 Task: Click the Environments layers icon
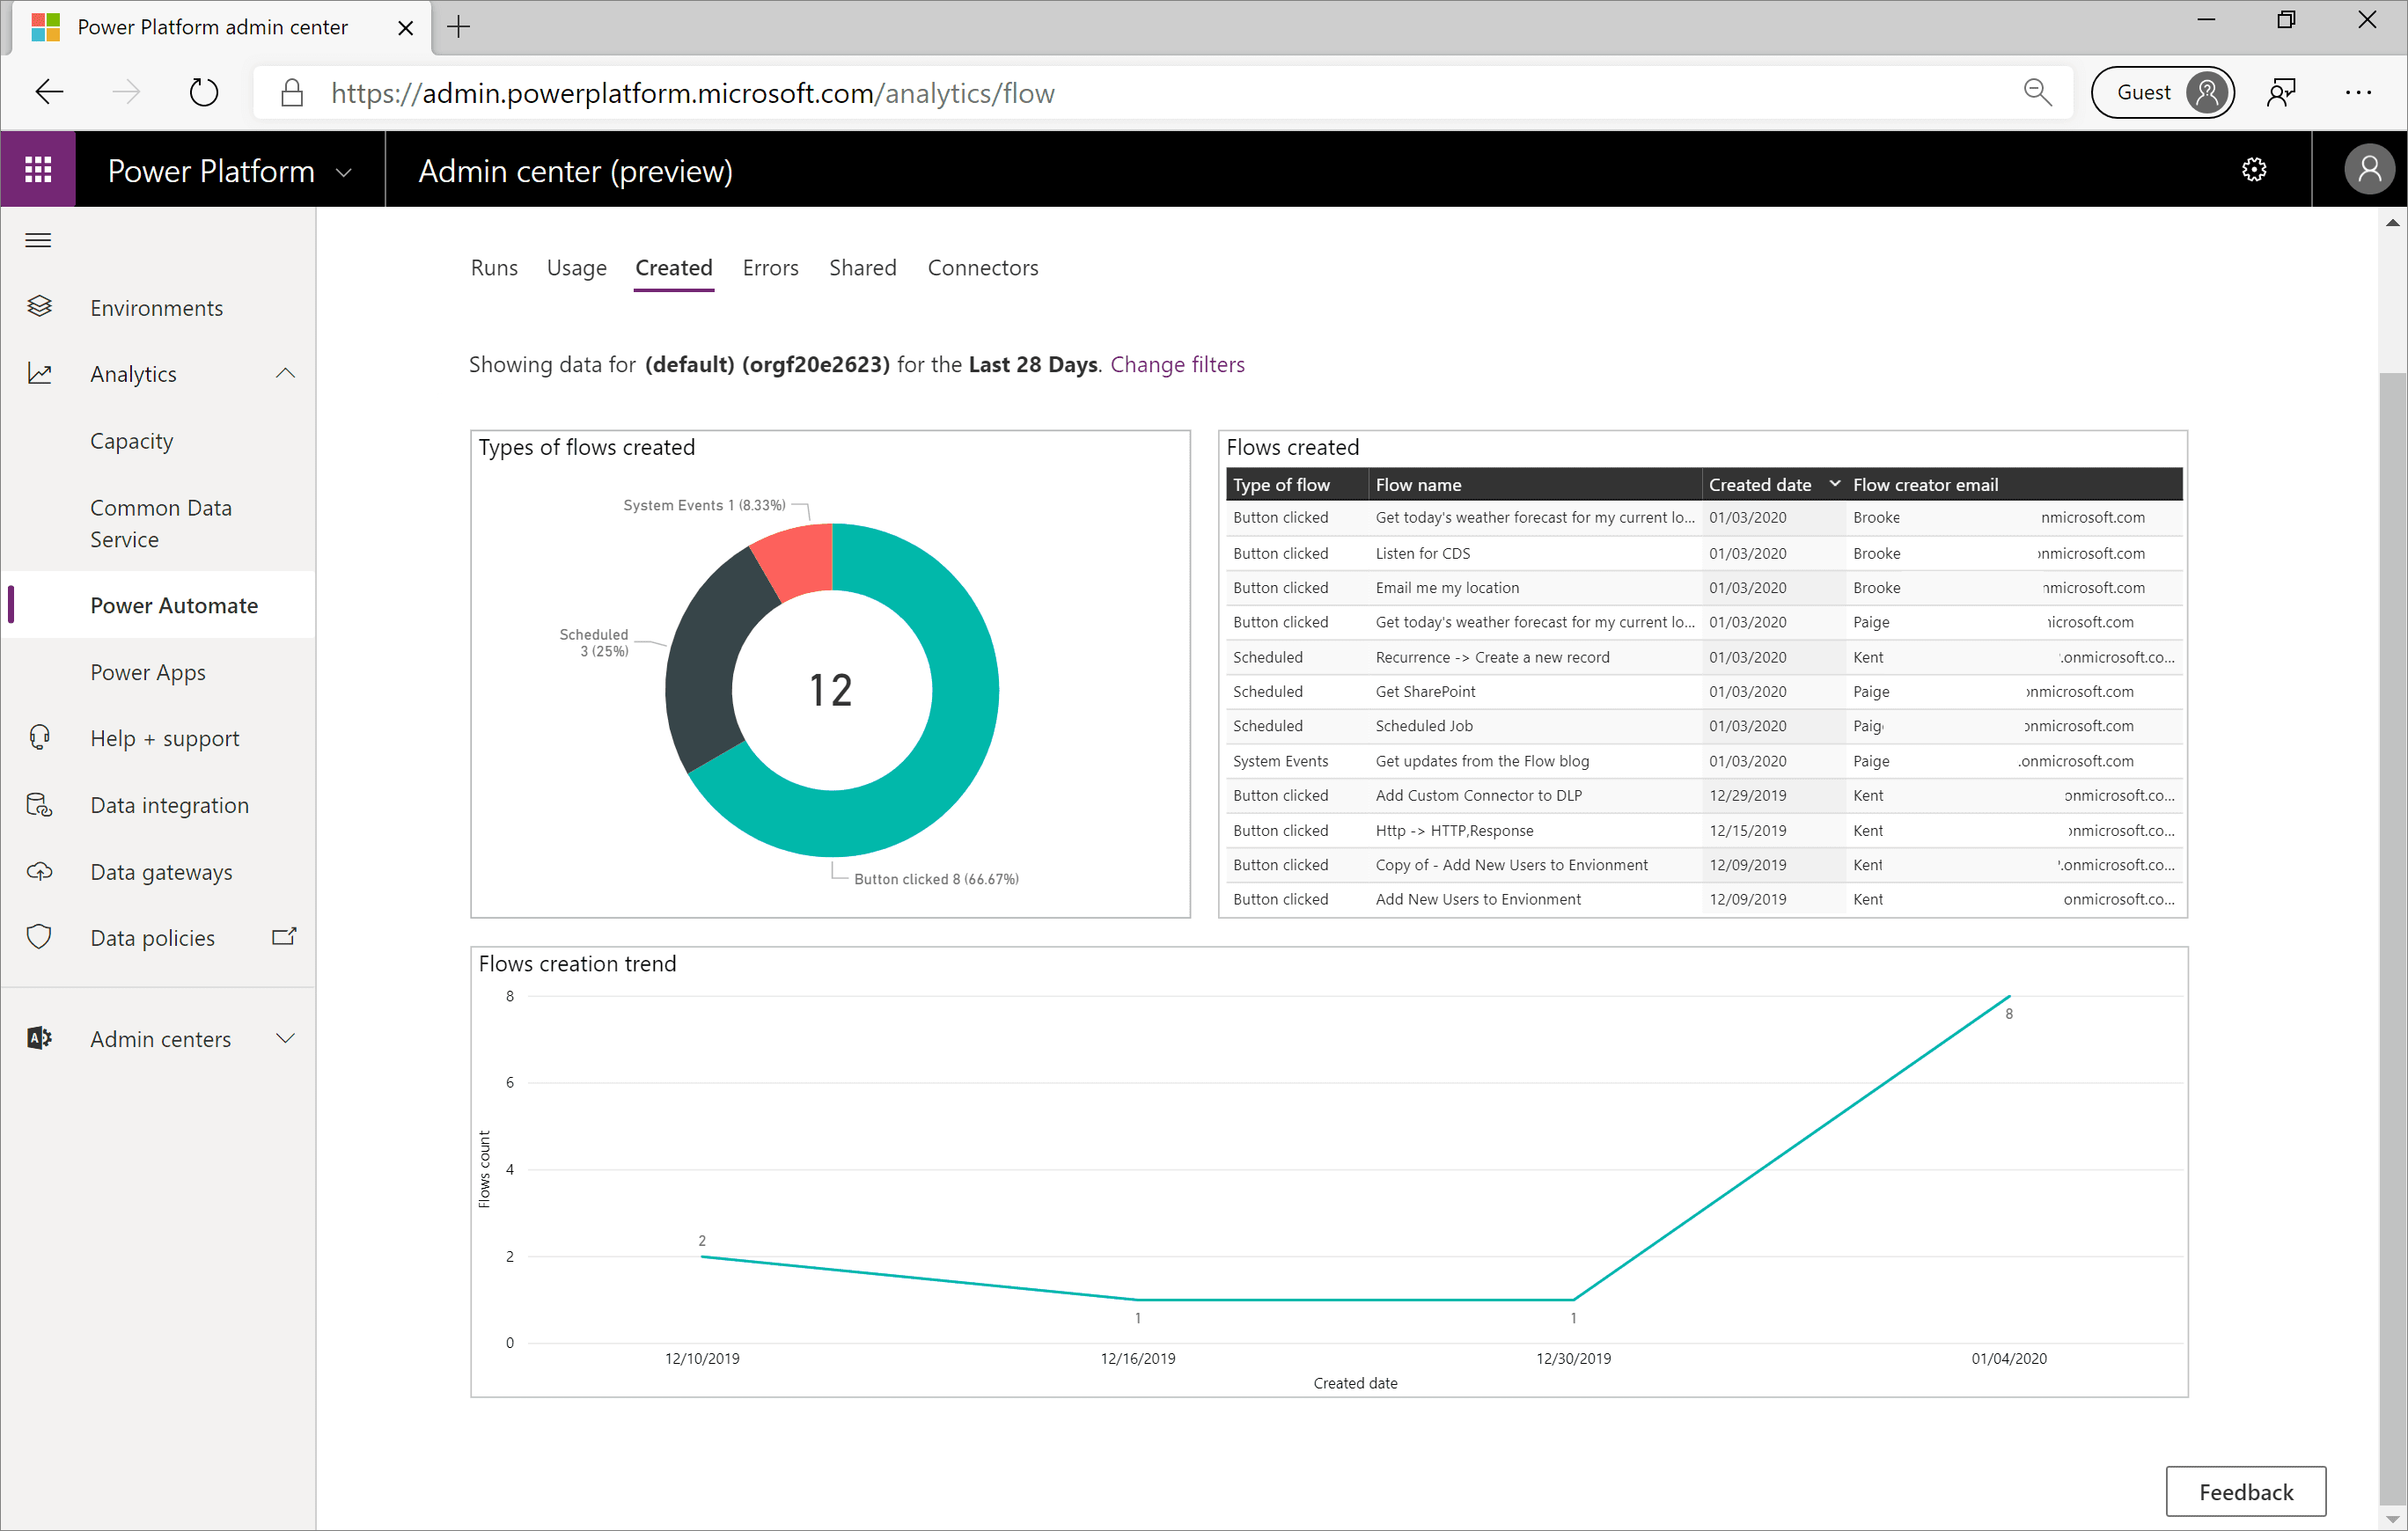click(x=39, y=307)
